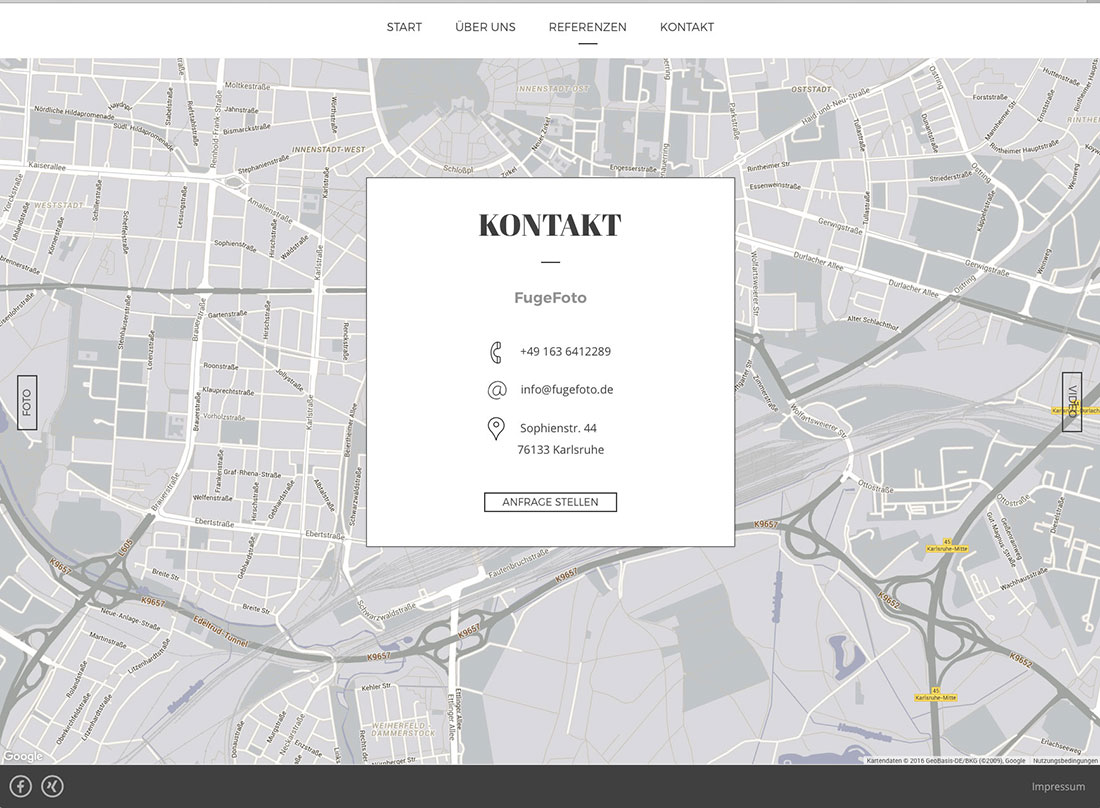
Task: Open the ÜBER UNS menu item
Action: click(485, 27)
